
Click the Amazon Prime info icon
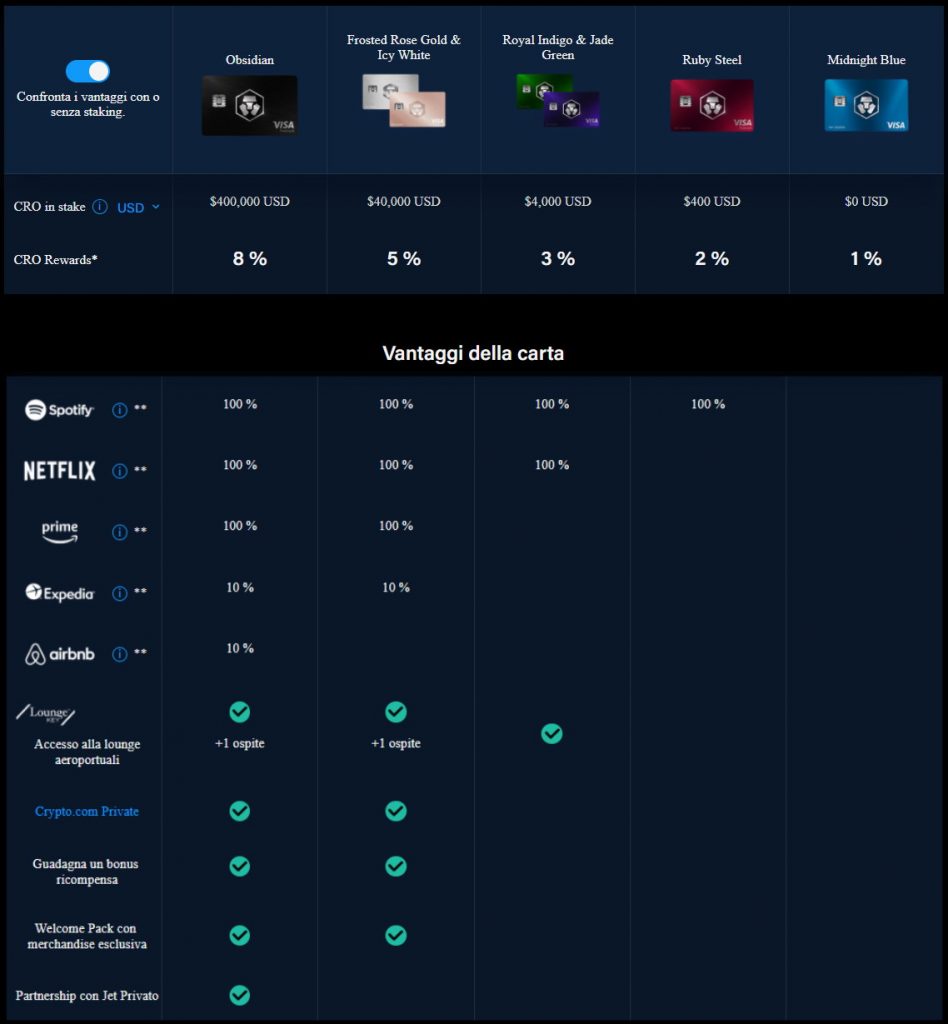click(x=120, y=532)
